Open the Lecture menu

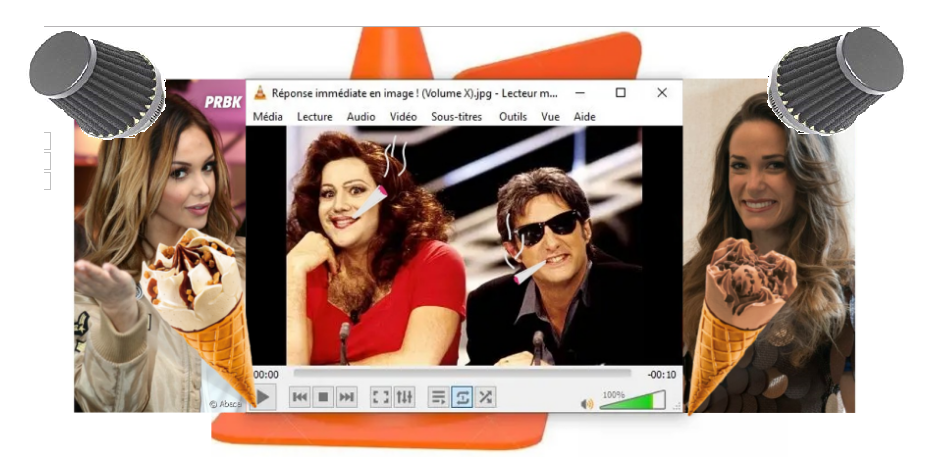(315, 117)
